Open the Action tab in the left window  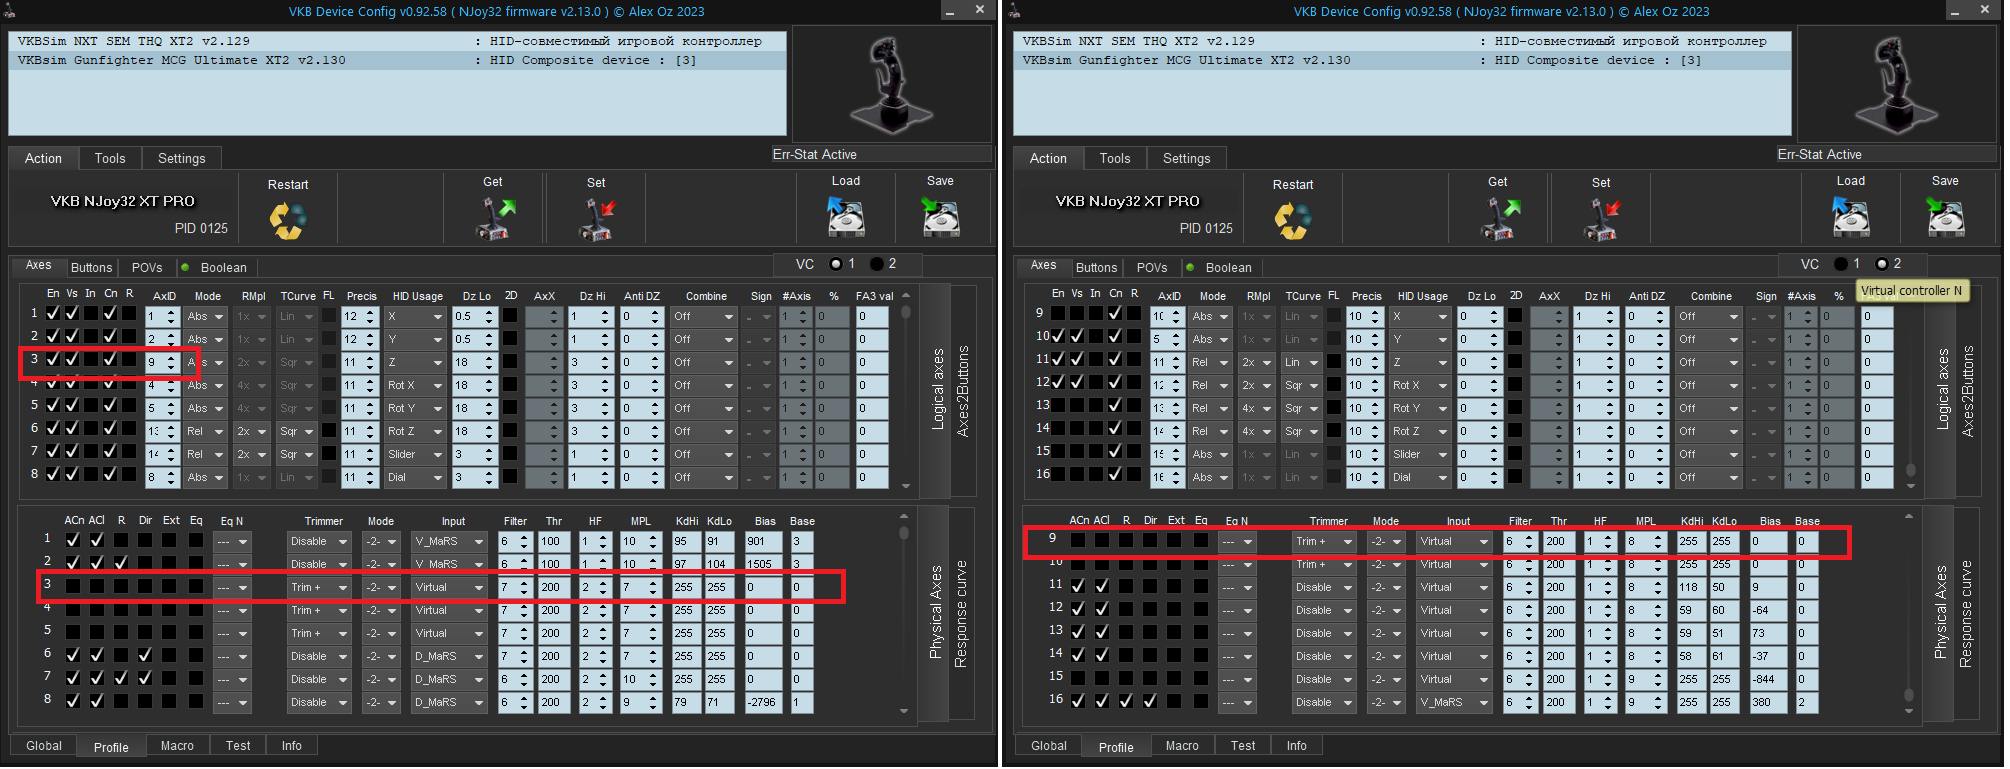click(43, 158)
